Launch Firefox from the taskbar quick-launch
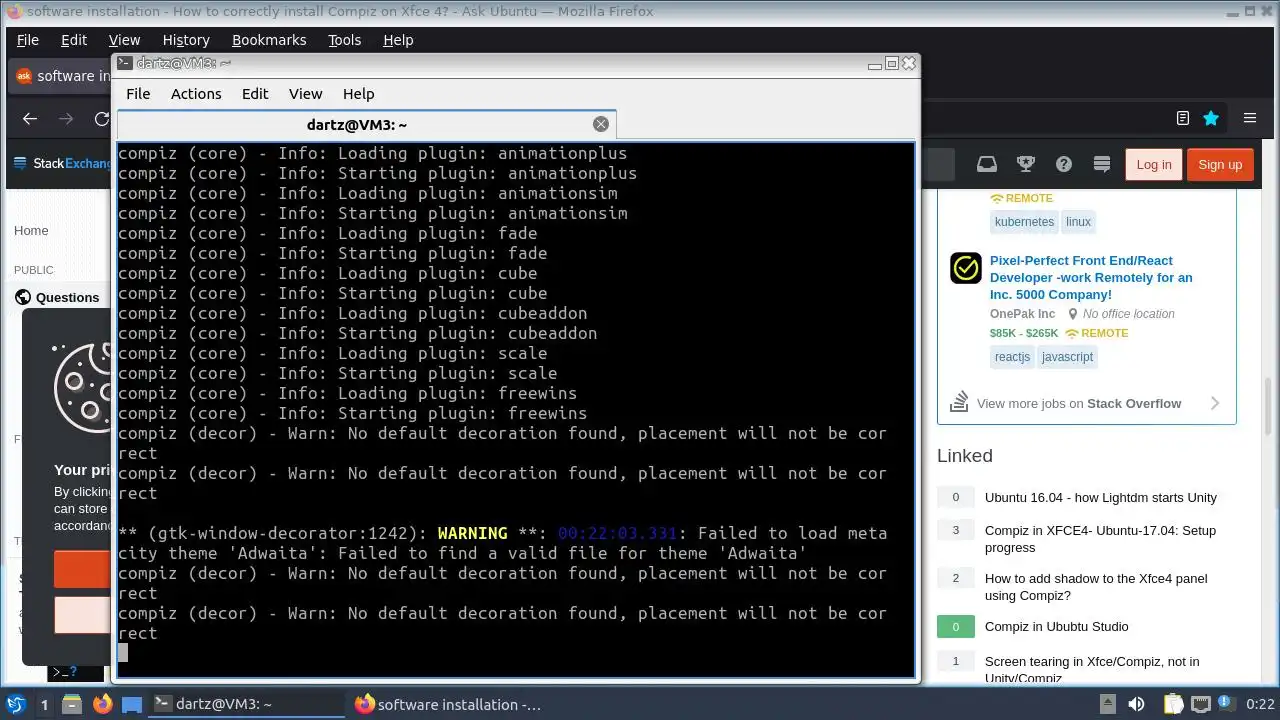Screen dimensions: 1280x720 click(102, 704)
